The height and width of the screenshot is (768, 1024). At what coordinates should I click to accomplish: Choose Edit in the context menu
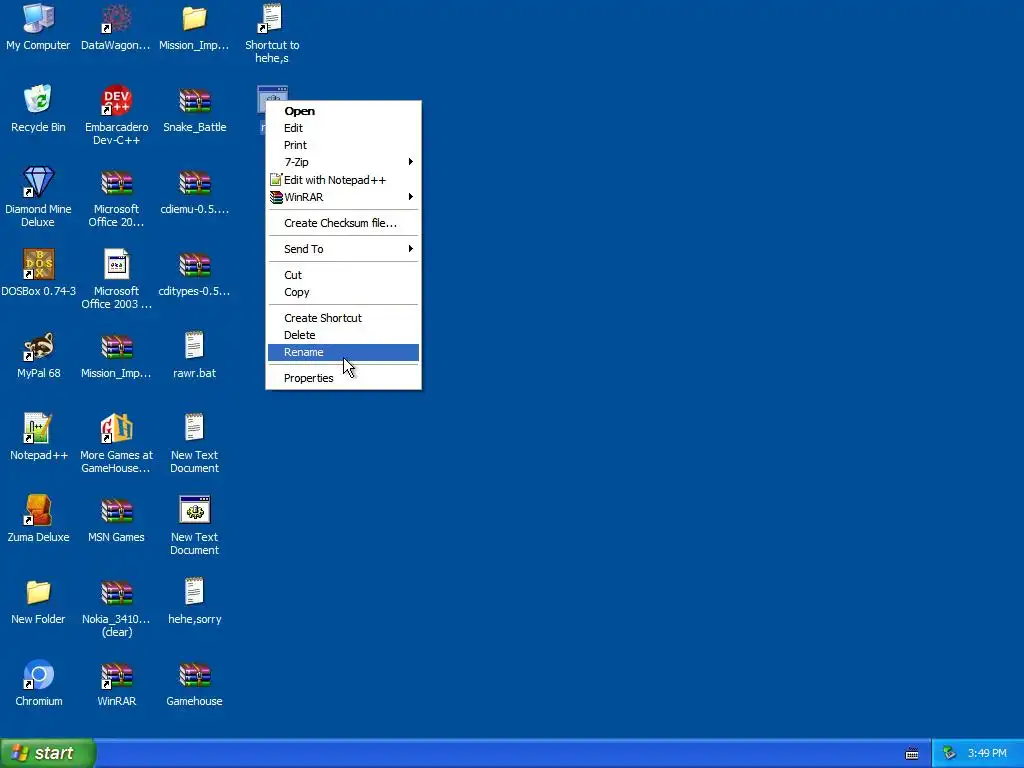[344, 128]
